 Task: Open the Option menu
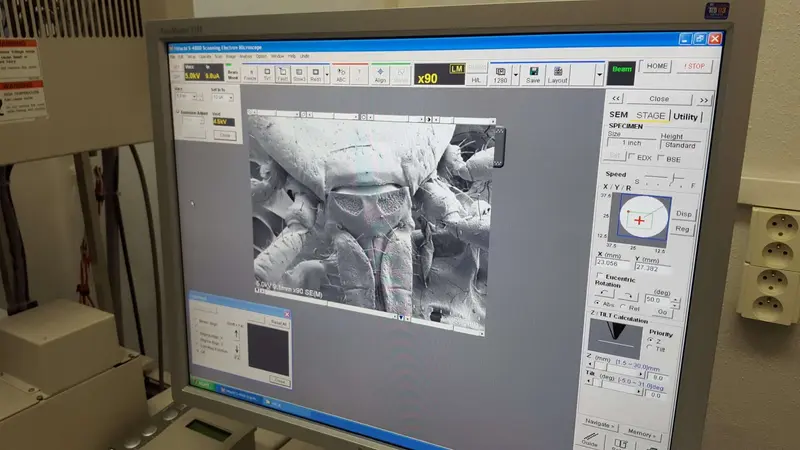click(x=261, y=56)
